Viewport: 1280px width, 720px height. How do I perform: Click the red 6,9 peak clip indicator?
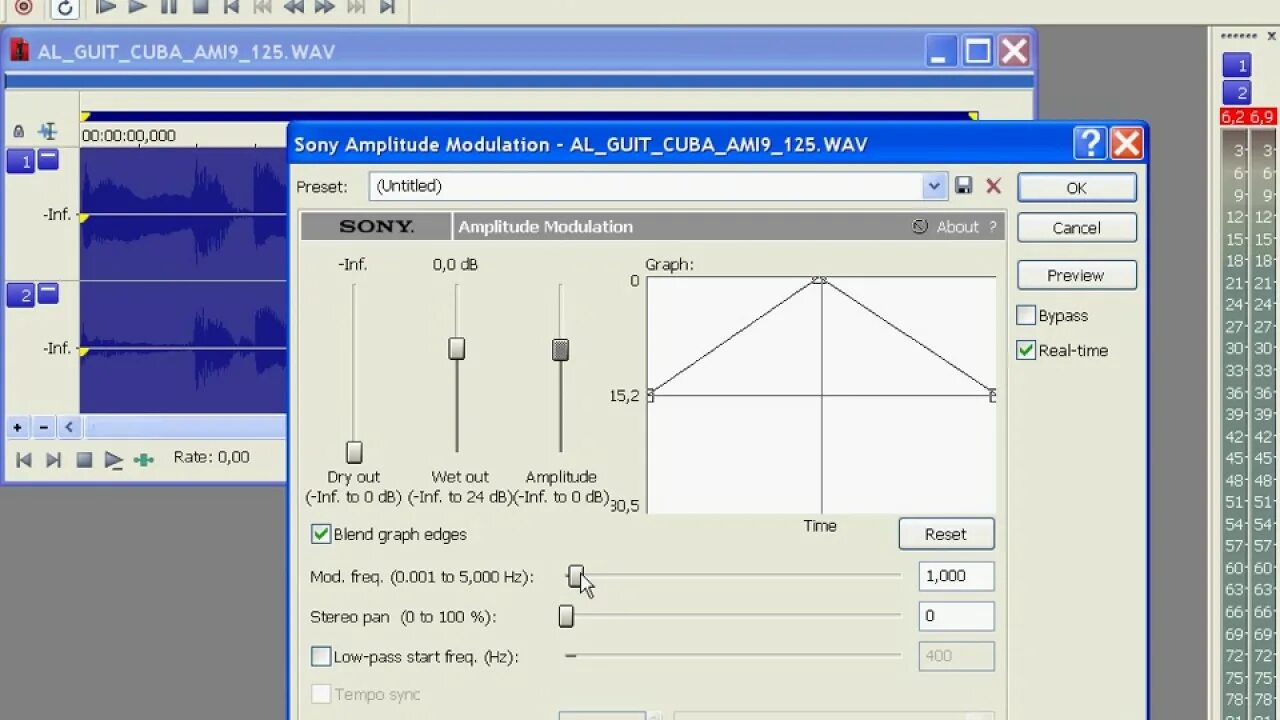point(1261,117)
